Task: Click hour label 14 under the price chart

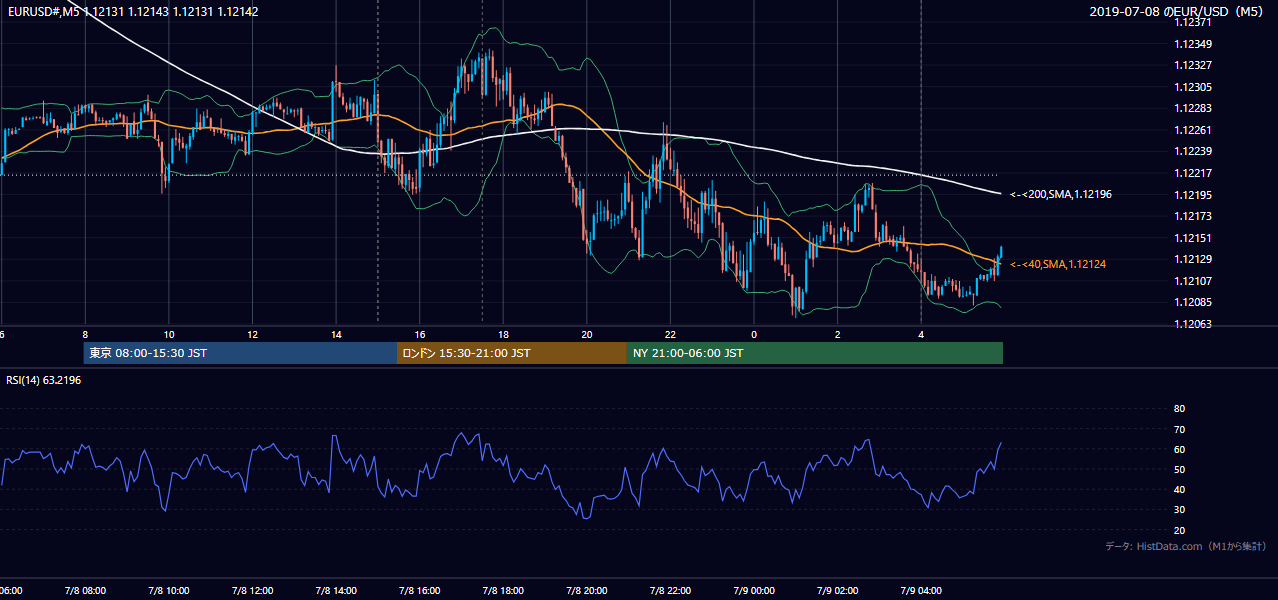Action: pos(336,334)
